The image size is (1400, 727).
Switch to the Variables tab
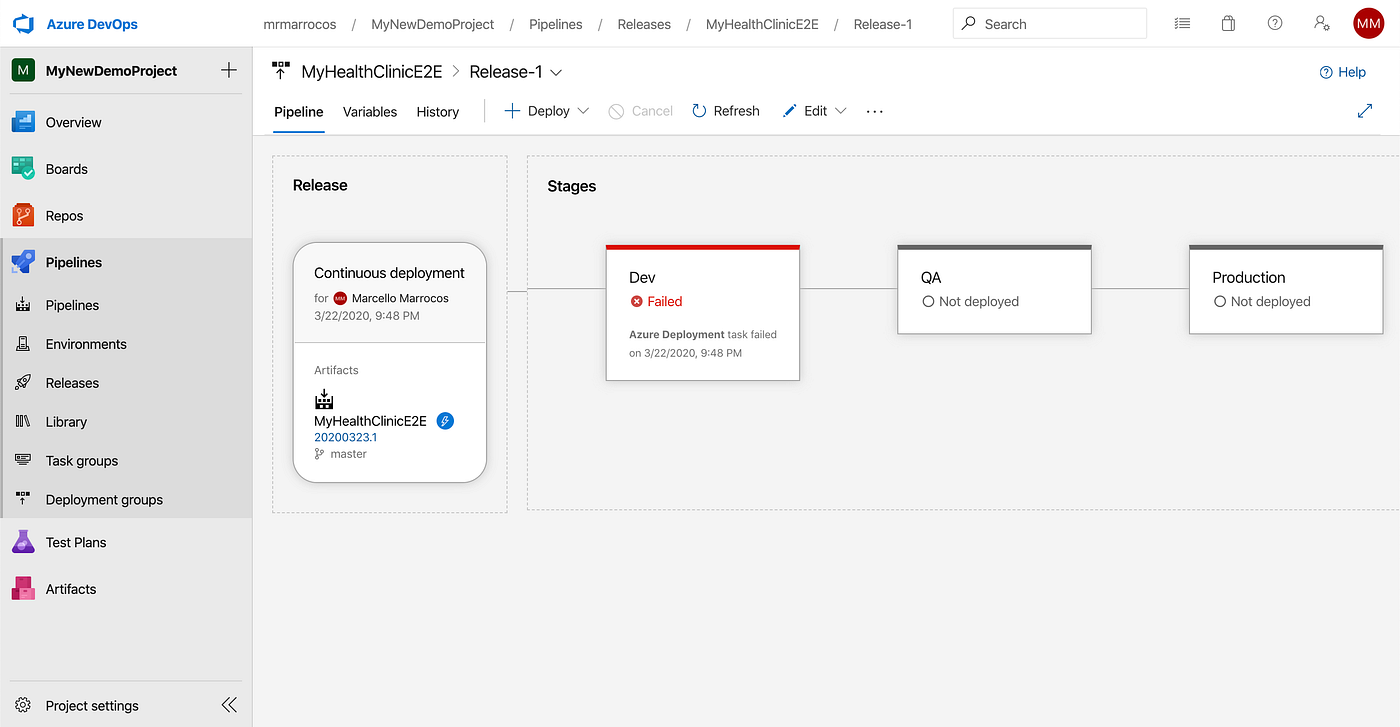[369, 111]
